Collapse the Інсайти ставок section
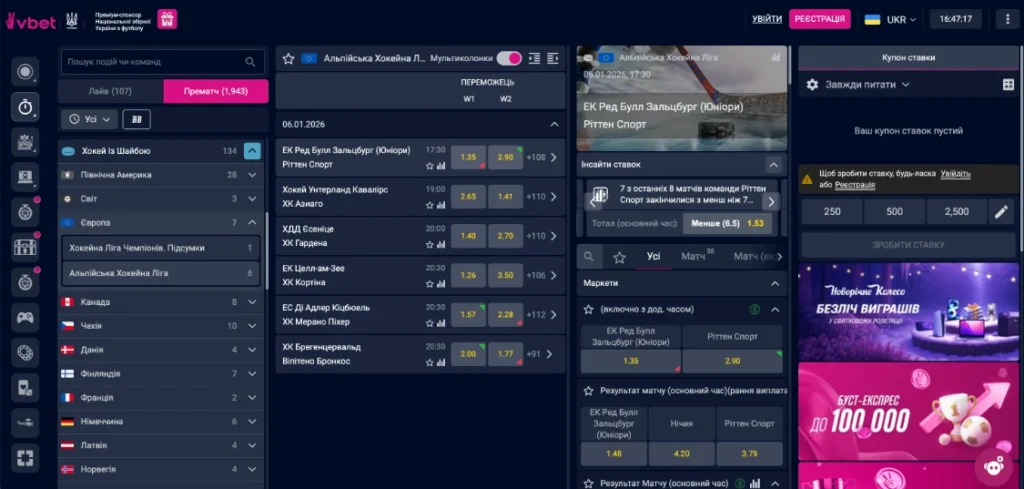 (773, 164)
